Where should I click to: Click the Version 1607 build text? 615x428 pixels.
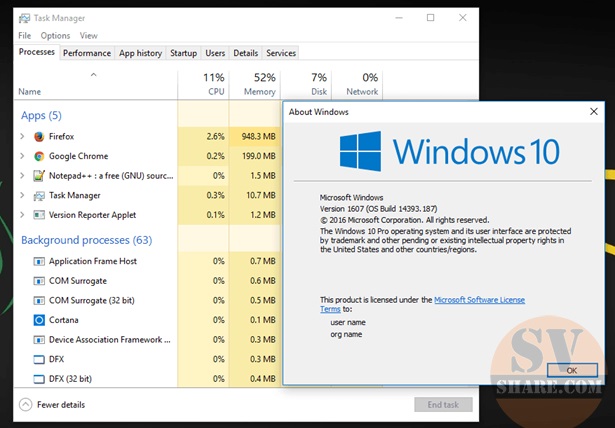point(378,209)
